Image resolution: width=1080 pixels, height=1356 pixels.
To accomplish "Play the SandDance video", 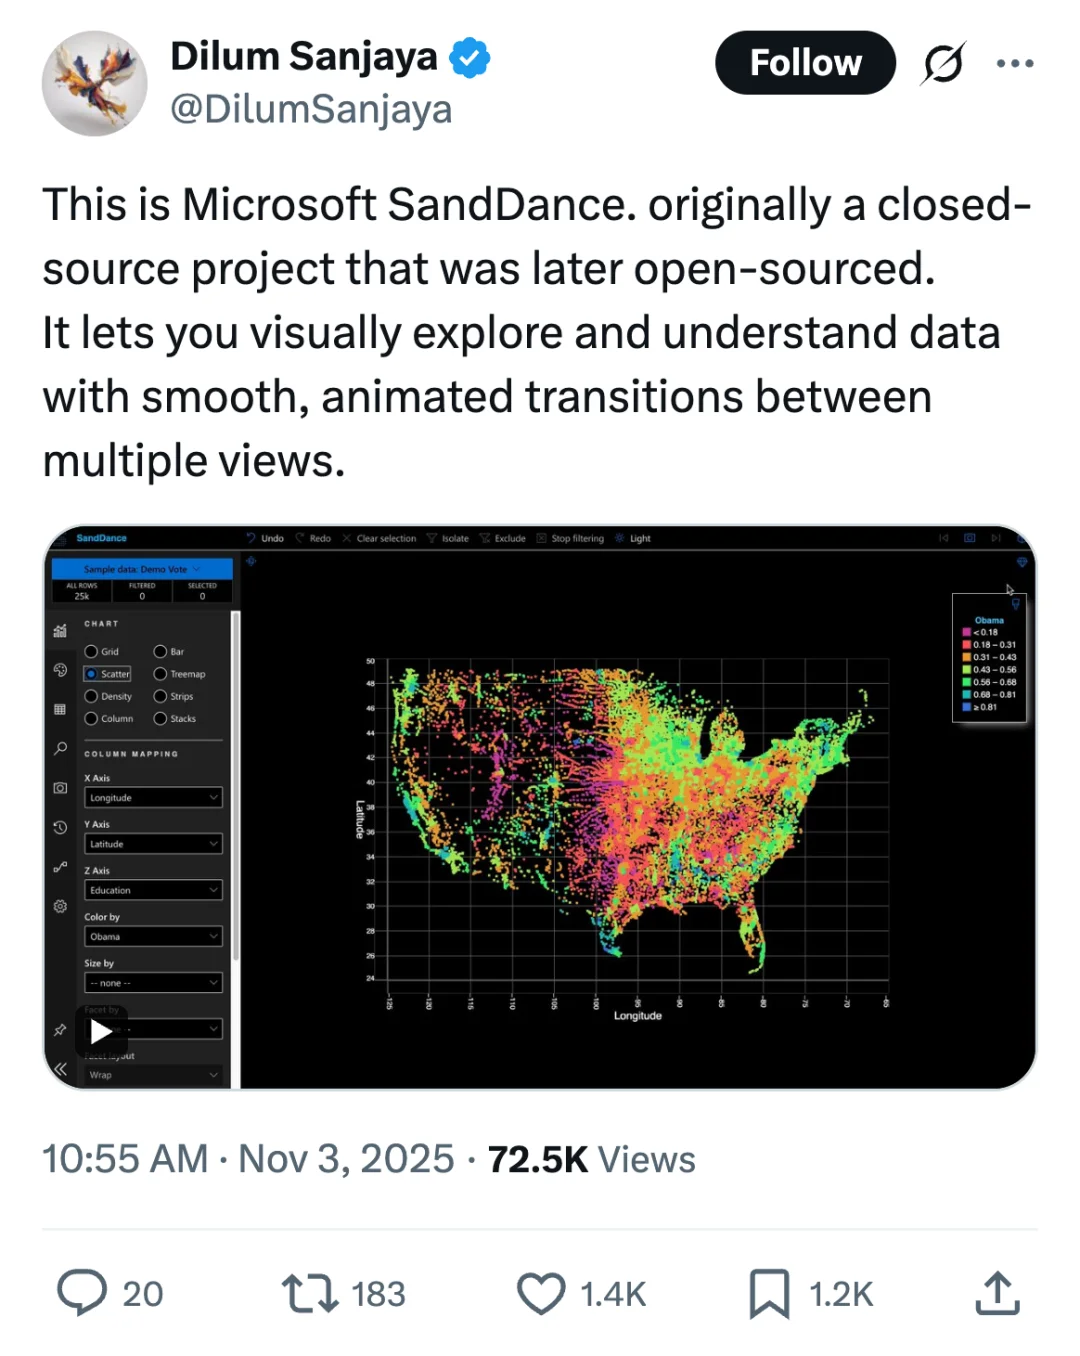I will [101, 1031].
